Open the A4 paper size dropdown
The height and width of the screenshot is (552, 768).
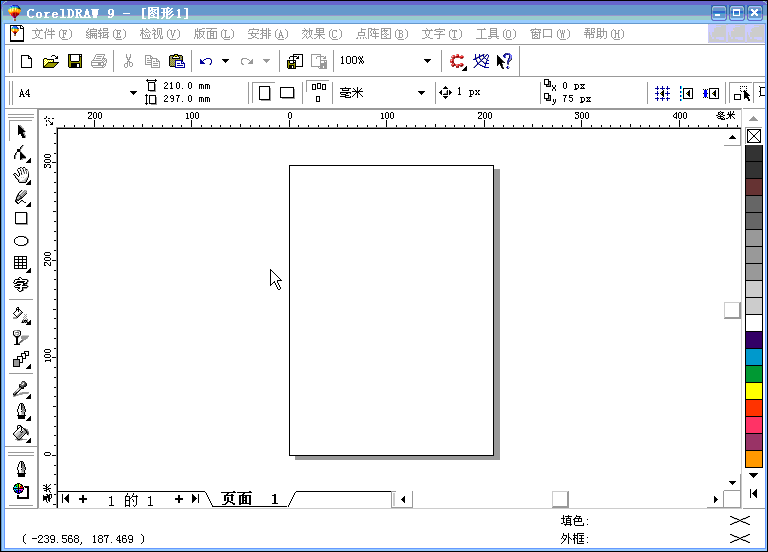click(x=133, y=93)
